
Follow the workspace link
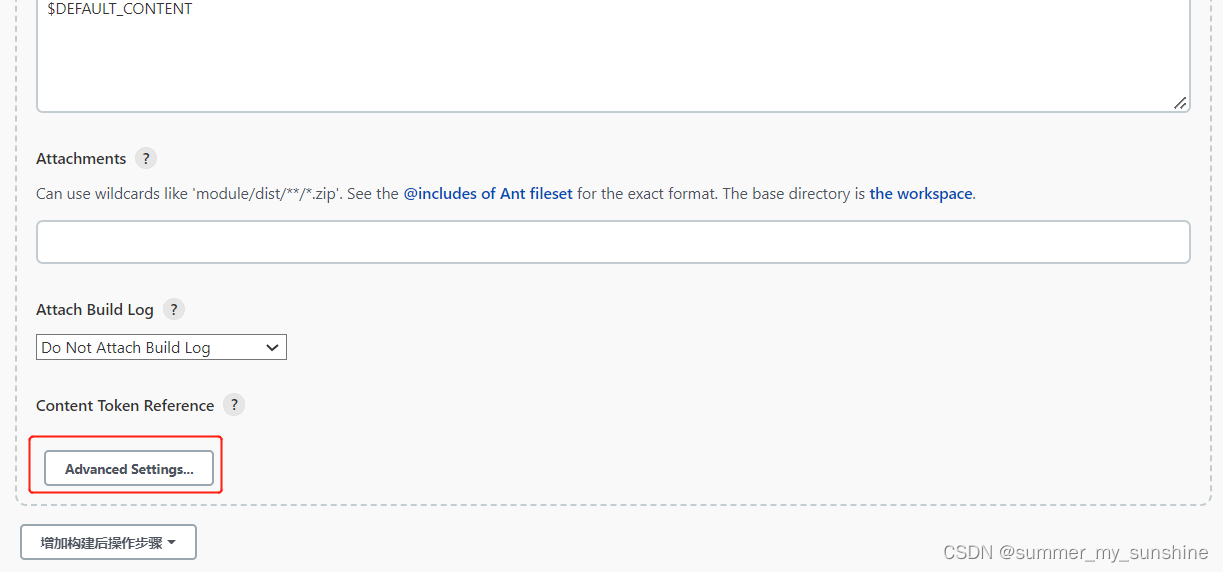coord(921,194)
